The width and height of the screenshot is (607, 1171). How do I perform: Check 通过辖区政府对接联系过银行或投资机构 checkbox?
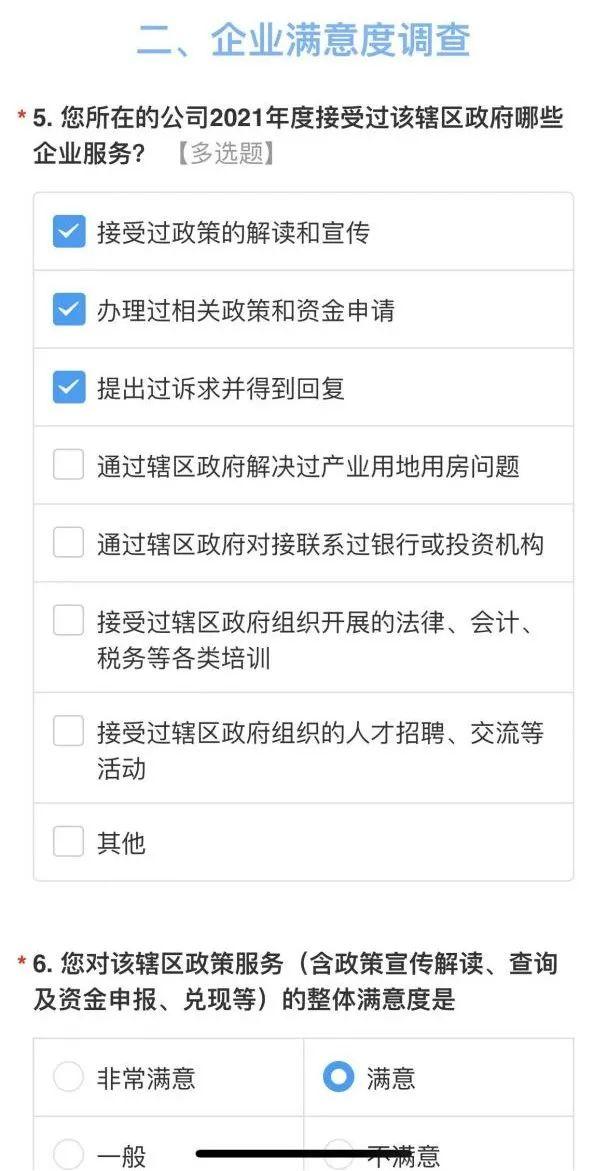(68, 543)
